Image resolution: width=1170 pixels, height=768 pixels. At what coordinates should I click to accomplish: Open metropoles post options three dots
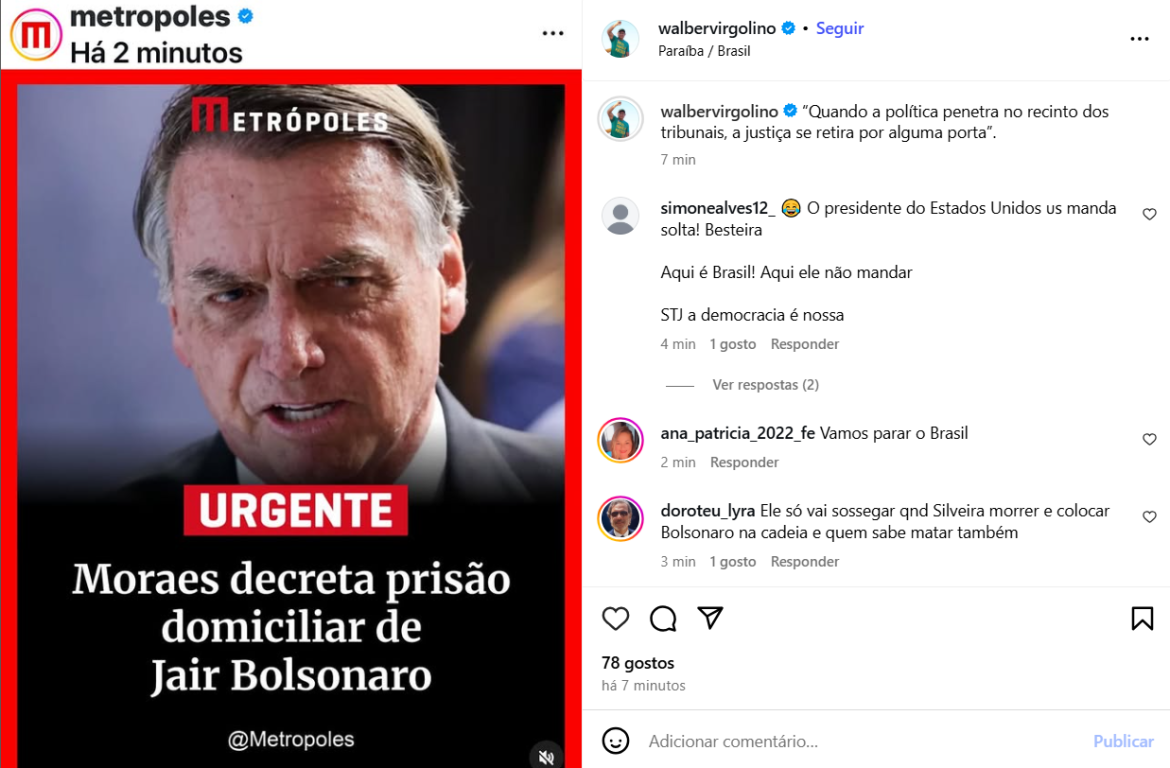[553, 33]
